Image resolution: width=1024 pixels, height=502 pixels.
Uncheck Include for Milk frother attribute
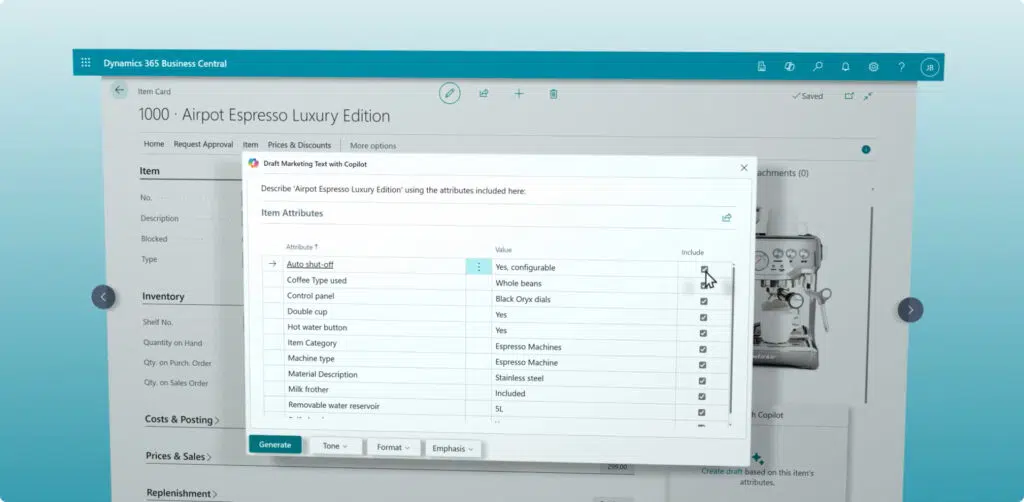702,396
